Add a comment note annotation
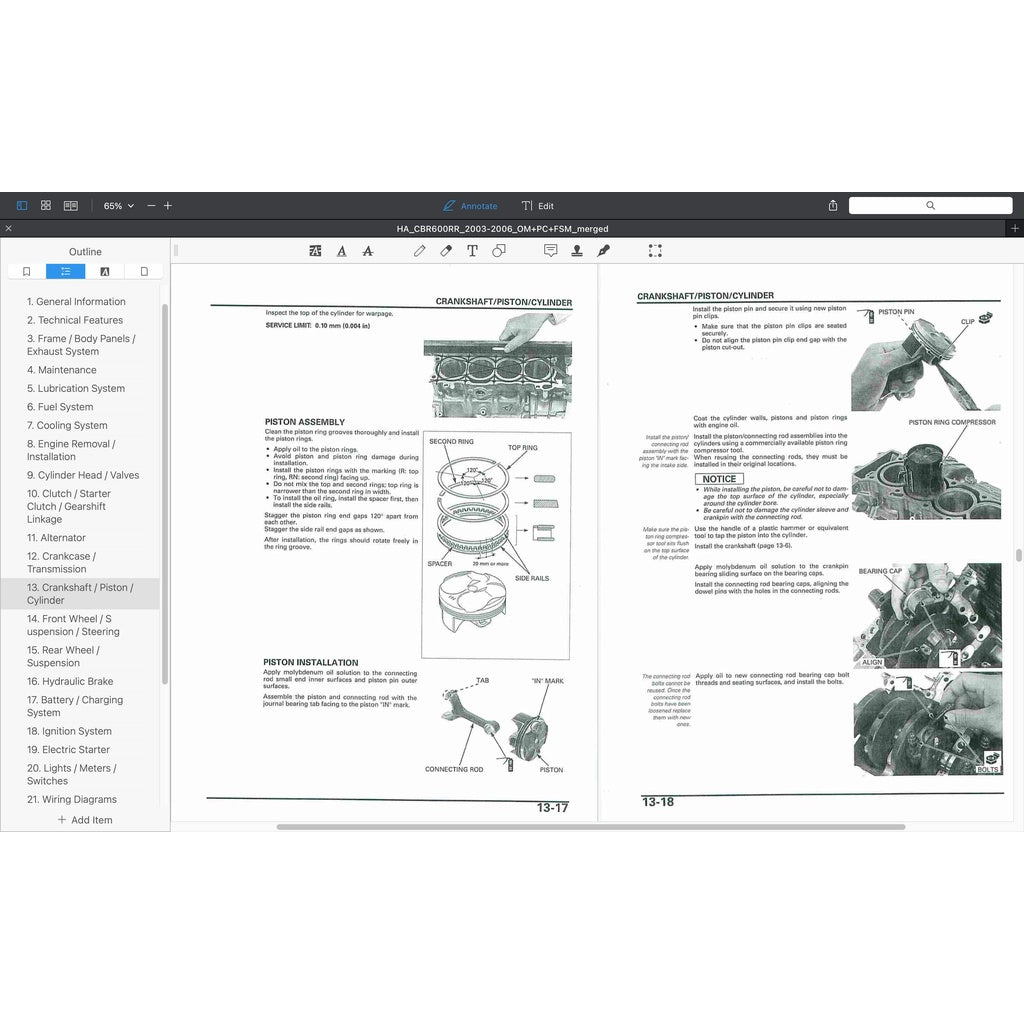This screenshot has width=1024, height=1024. 550,251
